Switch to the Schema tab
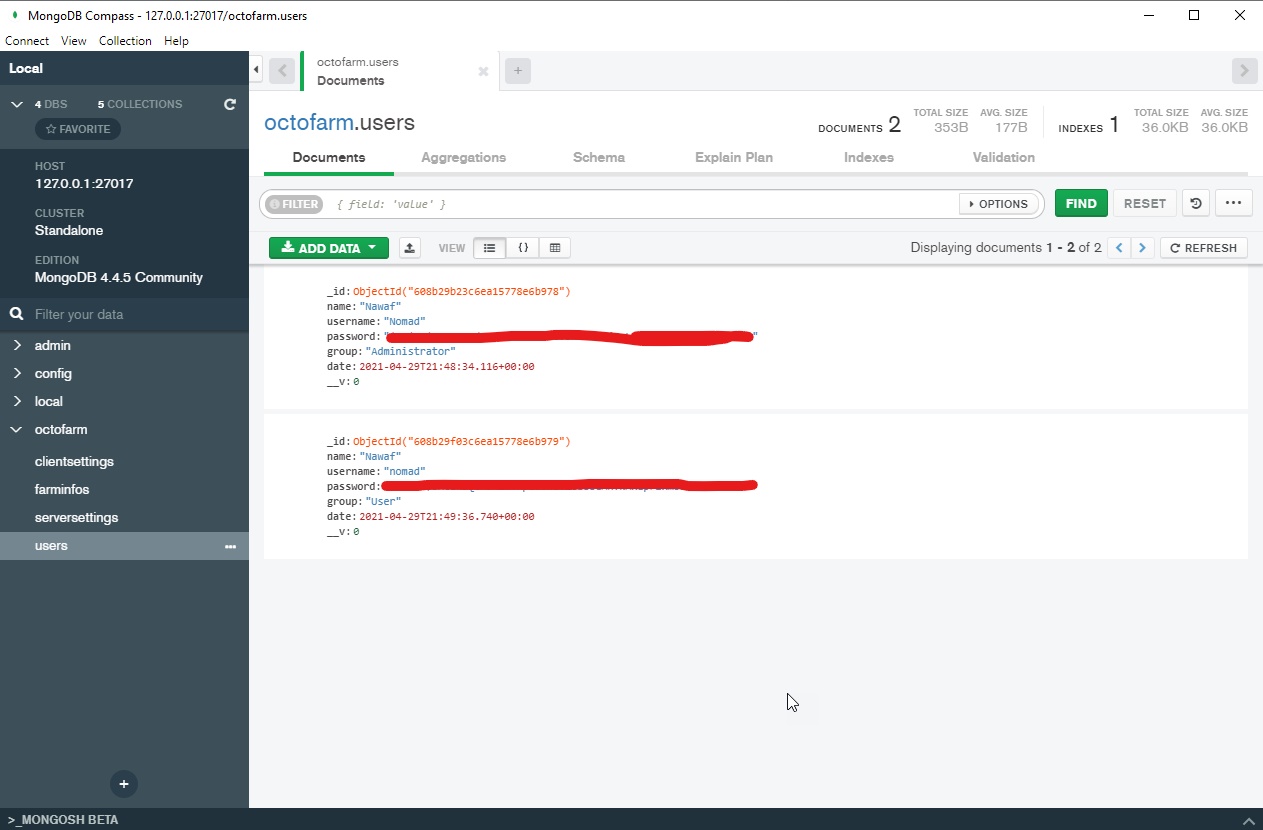 click(x=598, y=157)
